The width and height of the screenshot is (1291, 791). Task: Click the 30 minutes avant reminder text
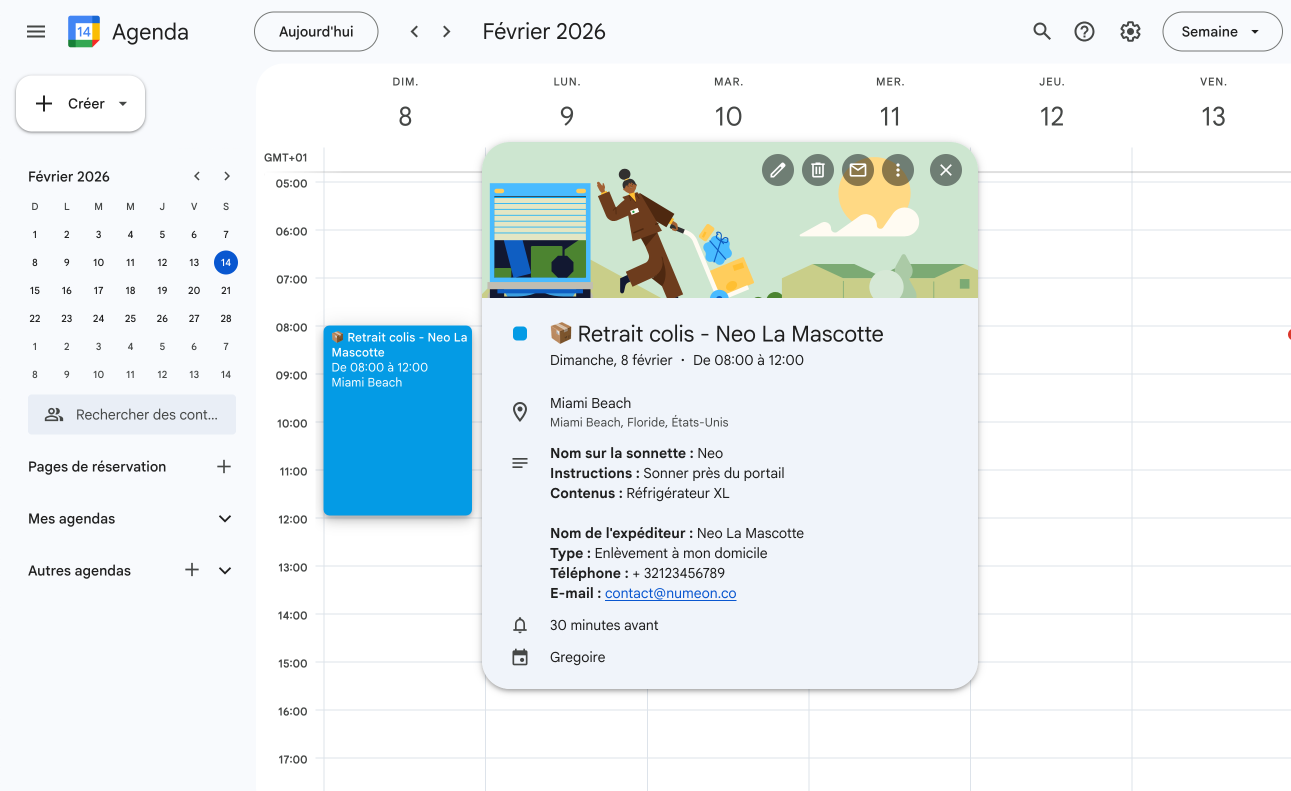point(604,625)
